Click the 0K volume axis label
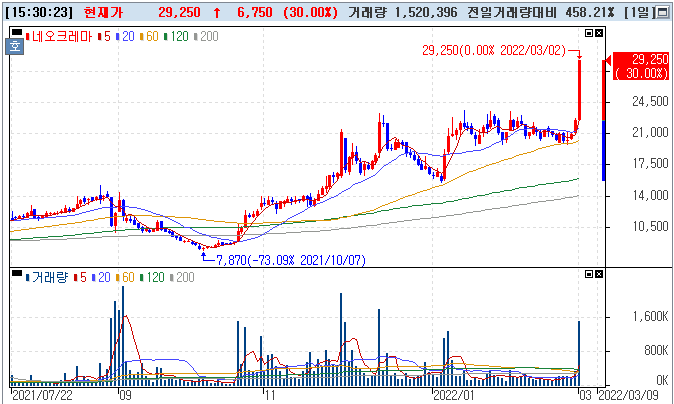Screen dimensions: 674x404 click(662, 381)
